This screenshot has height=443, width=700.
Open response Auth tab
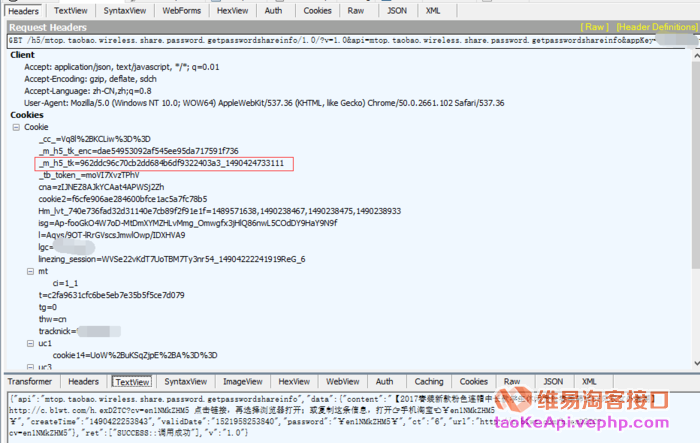[384, 381]
